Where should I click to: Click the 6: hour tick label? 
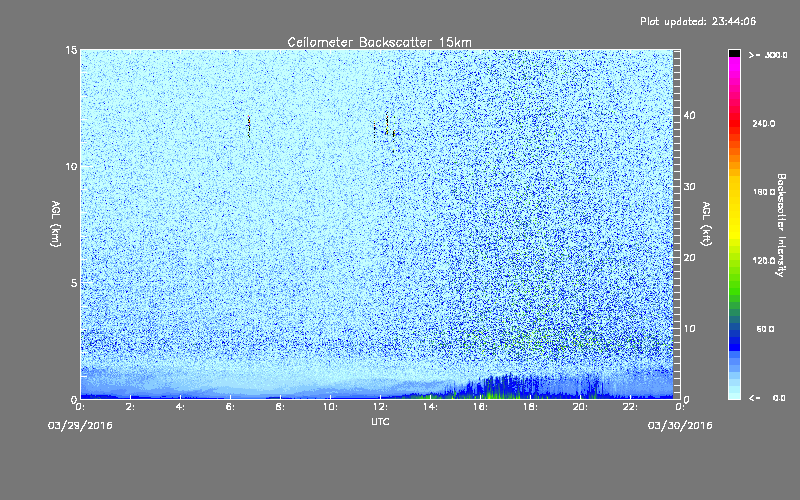231,407
